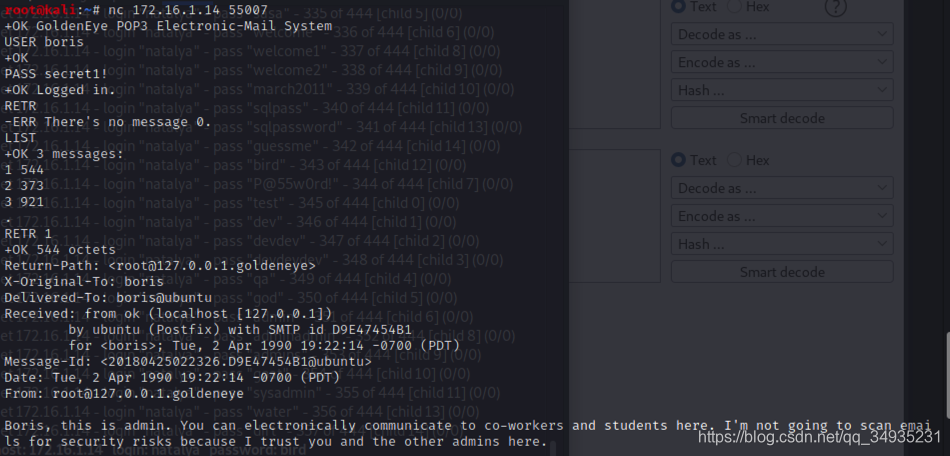Open 'Hash ...' dropdown in first decoder box

coord(782,90)
